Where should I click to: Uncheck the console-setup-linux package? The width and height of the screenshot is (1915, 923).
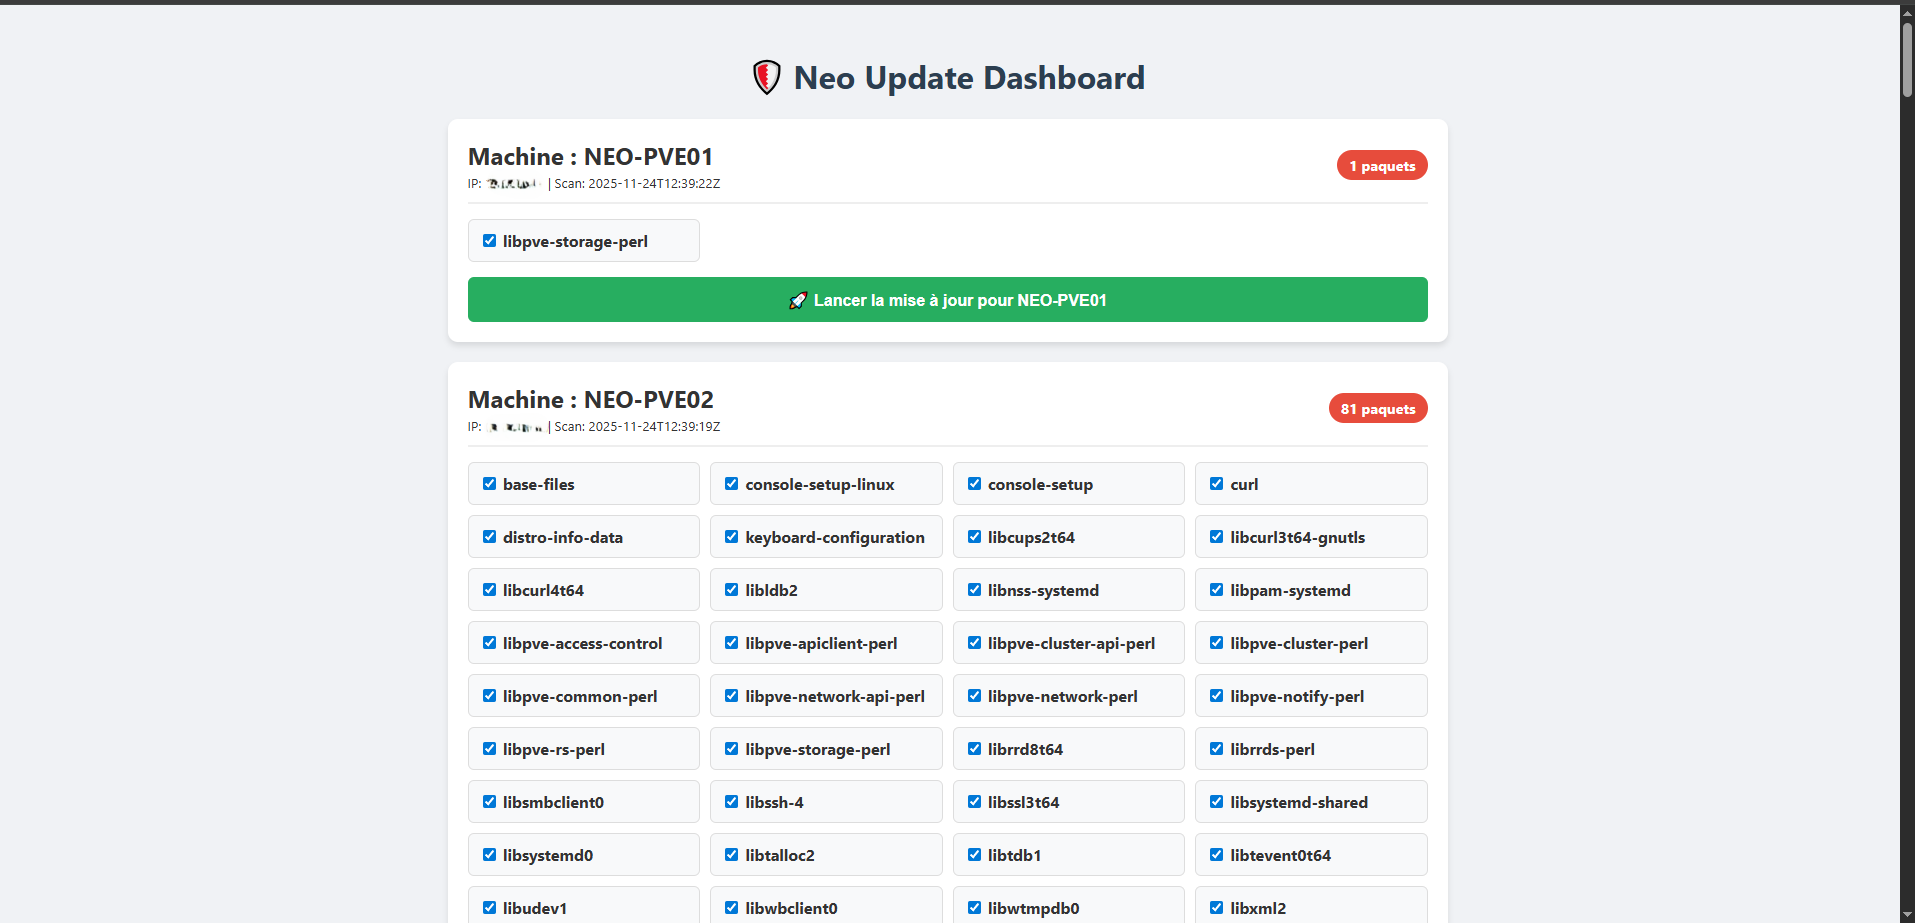732,484
